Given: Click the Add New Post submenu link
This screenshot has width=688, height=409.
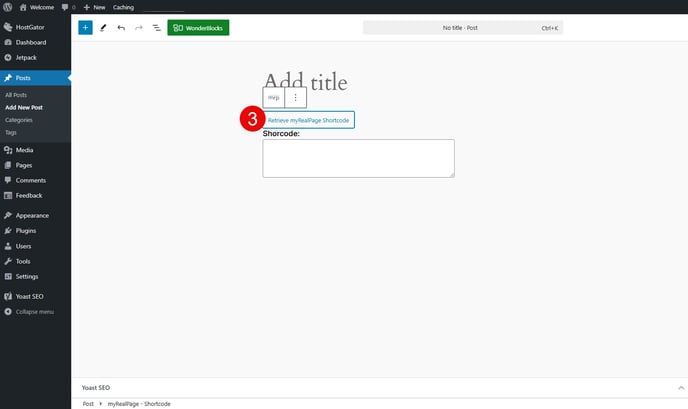Looking at the screenshot, I should tap(24, 108).
